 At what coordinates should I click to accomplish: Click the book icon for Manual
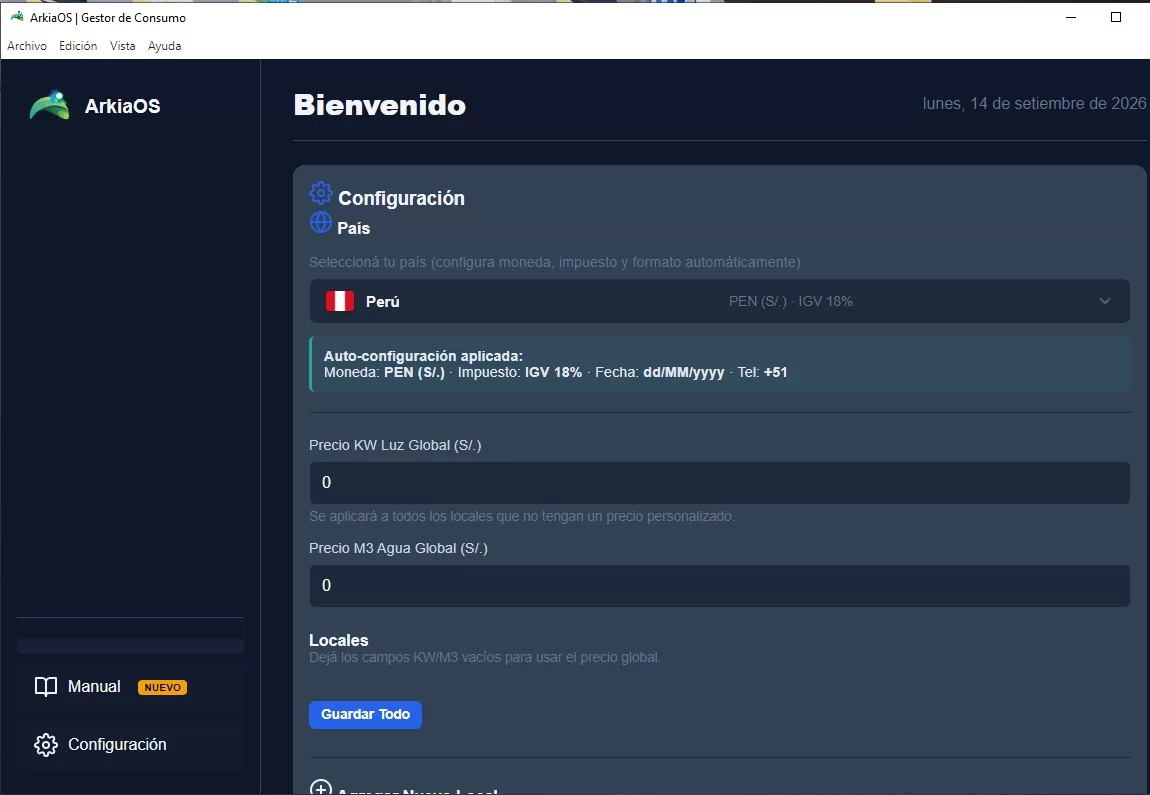[x=45, y=686]
